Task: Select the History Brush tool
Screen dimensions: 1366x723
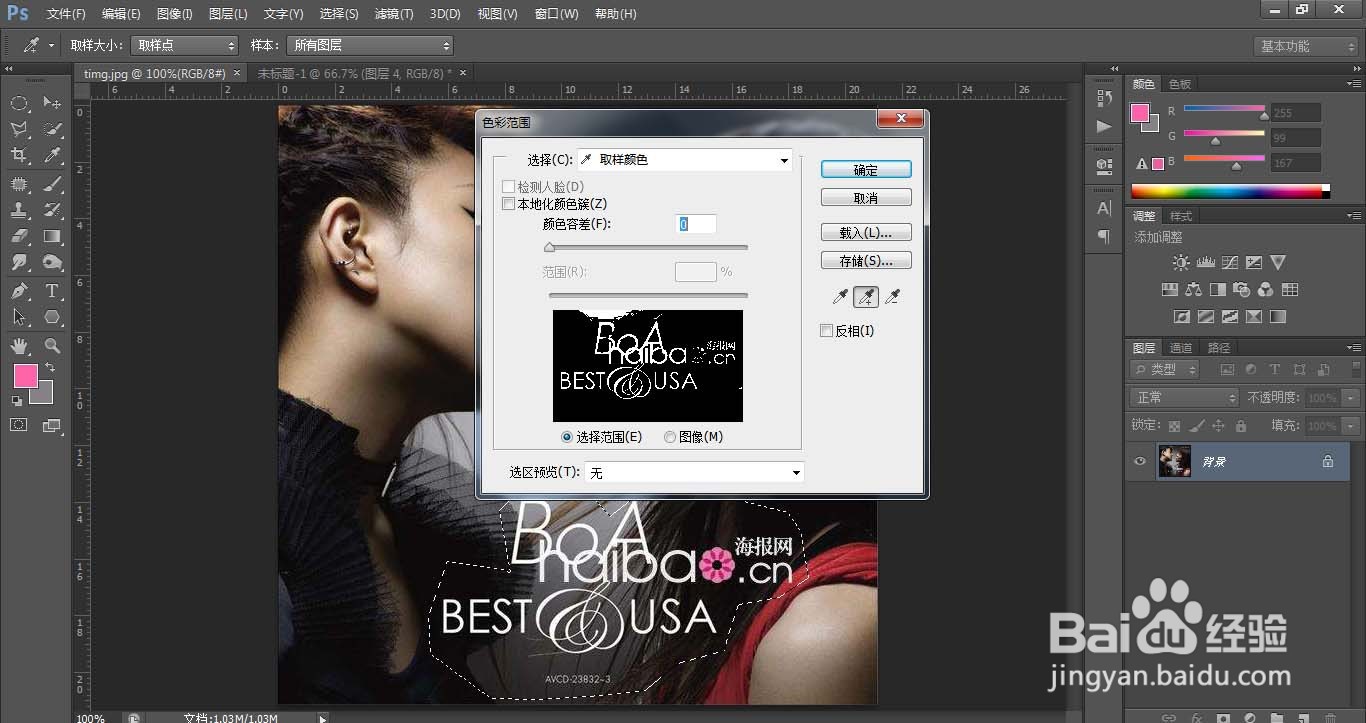Action: pyautogui.click(x=52, y=210)
